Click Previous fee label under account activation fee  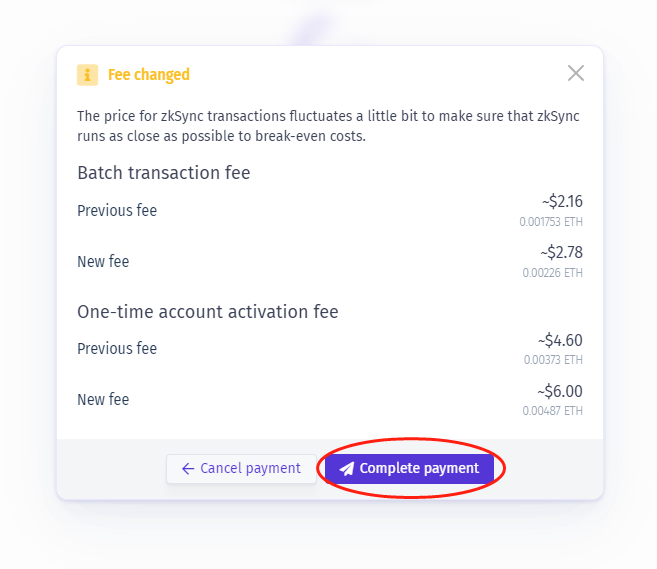click(x=117, y=349)
